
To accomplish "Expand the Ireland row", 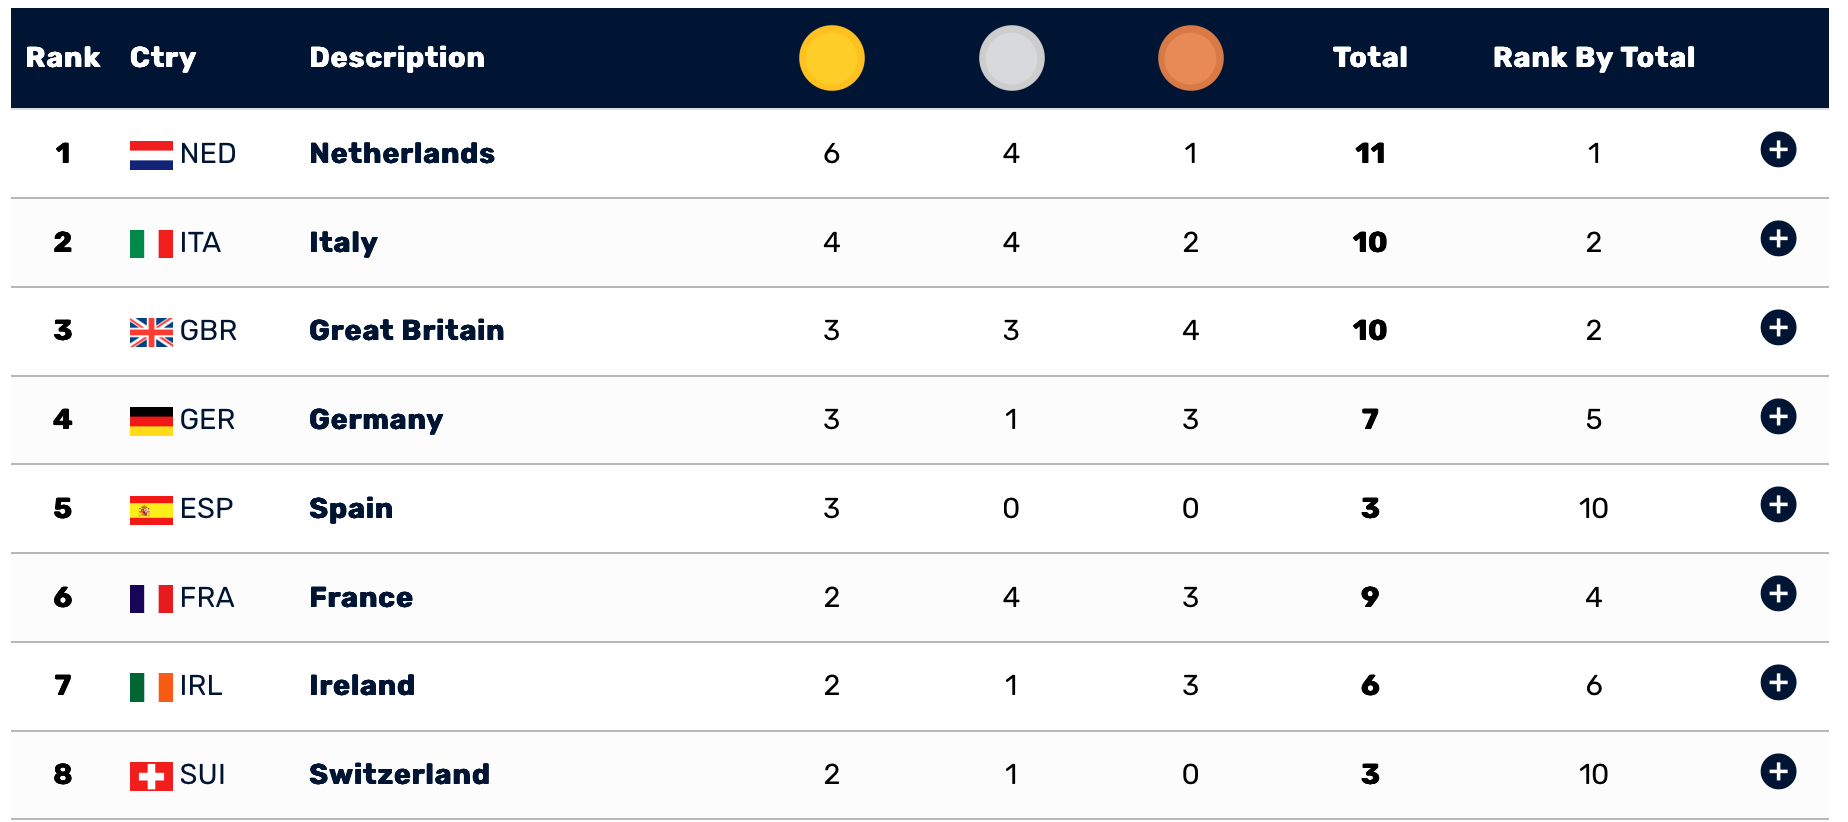I will (1777, 683).
